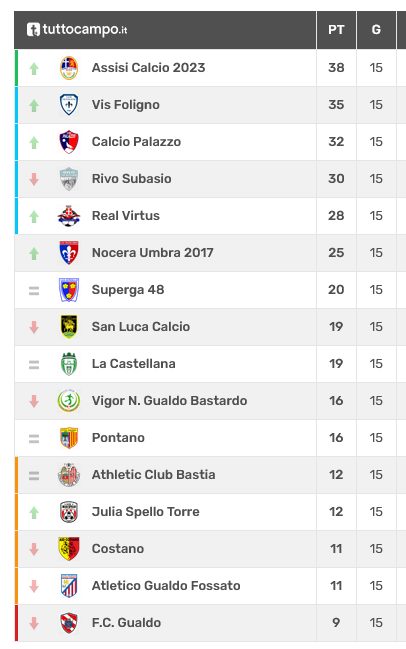This screenshot has width=406, height=649.
Task: Click the Pontano team crest
Action: (69, 438)
